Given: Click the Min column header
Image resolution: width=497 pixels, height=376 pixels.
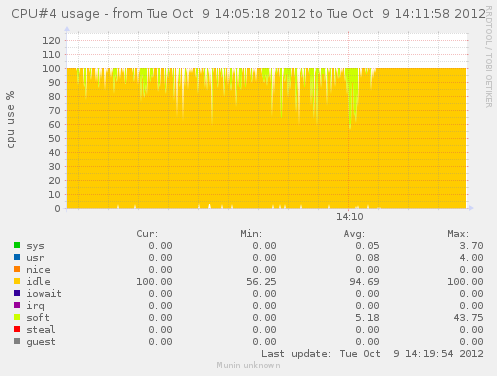Looking at the screenshot, I should 251,234.
